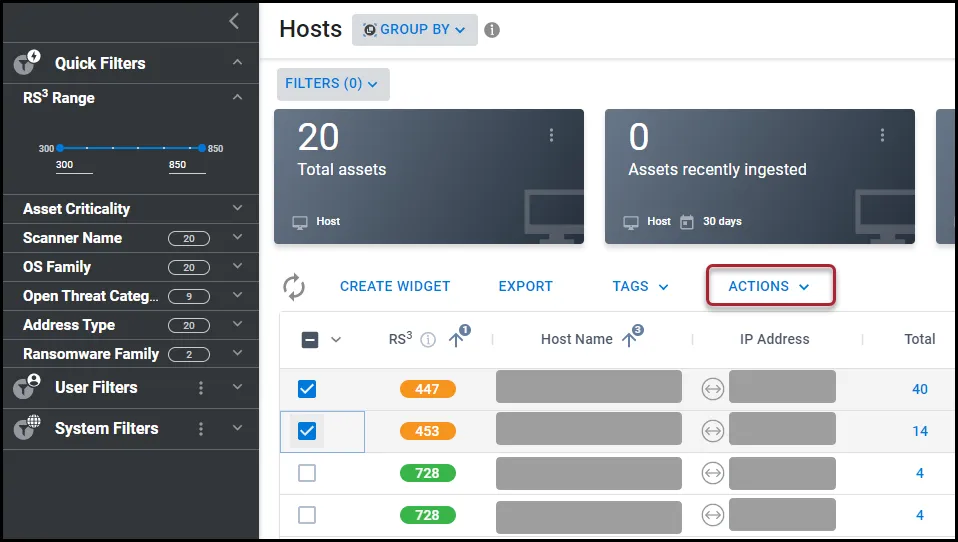
Task: Expand the Ransomware Family filter
Action: point(238,353)
